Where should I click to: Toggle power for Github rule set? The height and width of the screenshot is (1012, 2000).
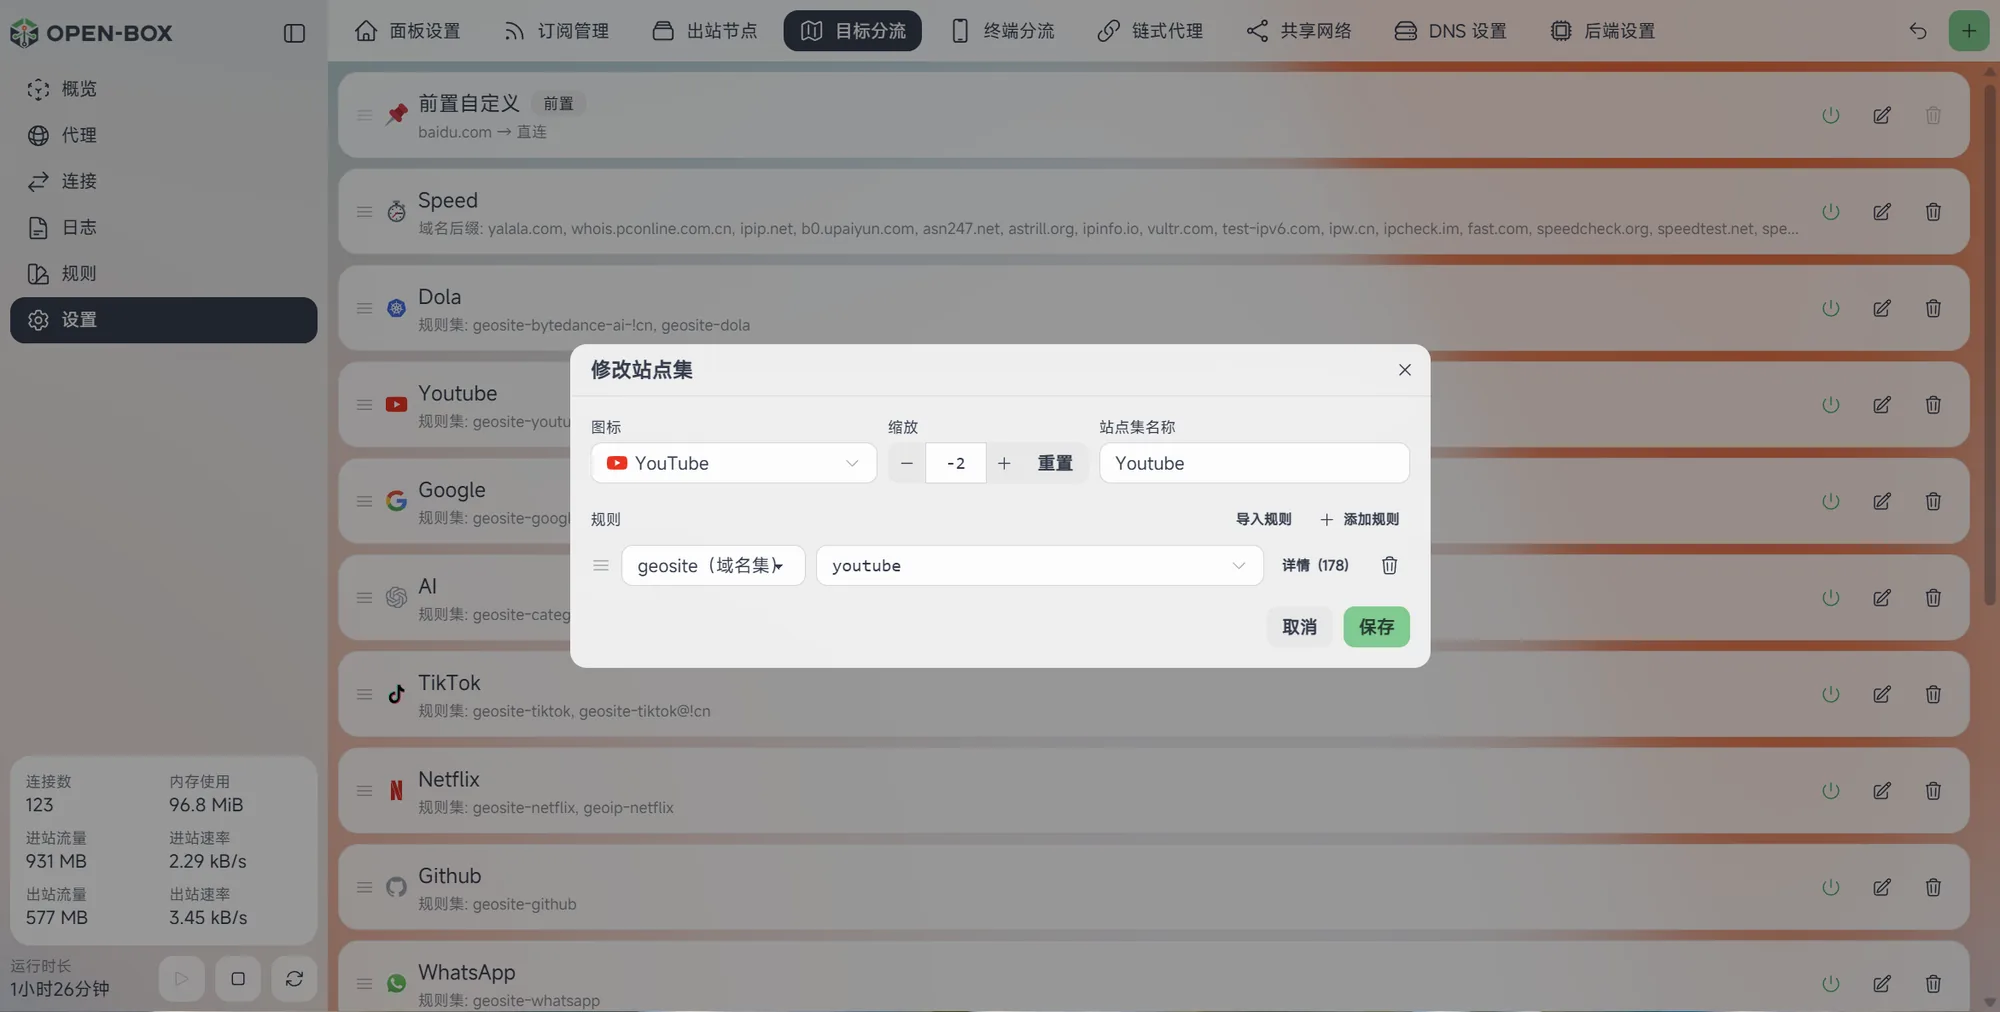click(x=1831, y=887)
